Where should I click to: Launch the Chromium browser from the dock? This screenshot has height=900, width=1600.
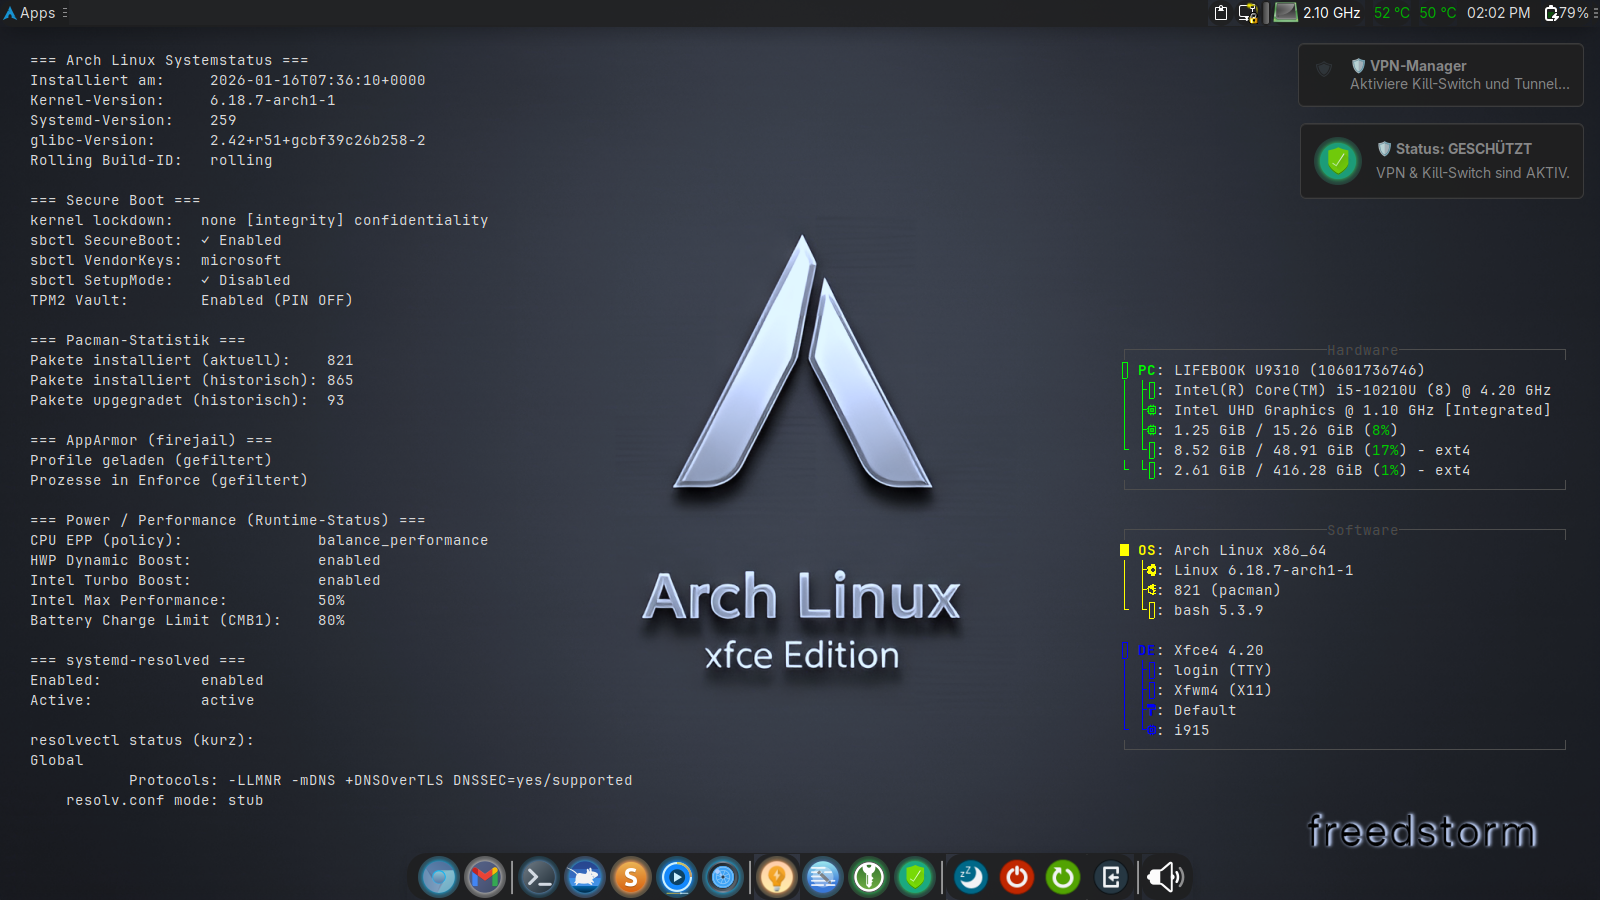click(439, 878)
